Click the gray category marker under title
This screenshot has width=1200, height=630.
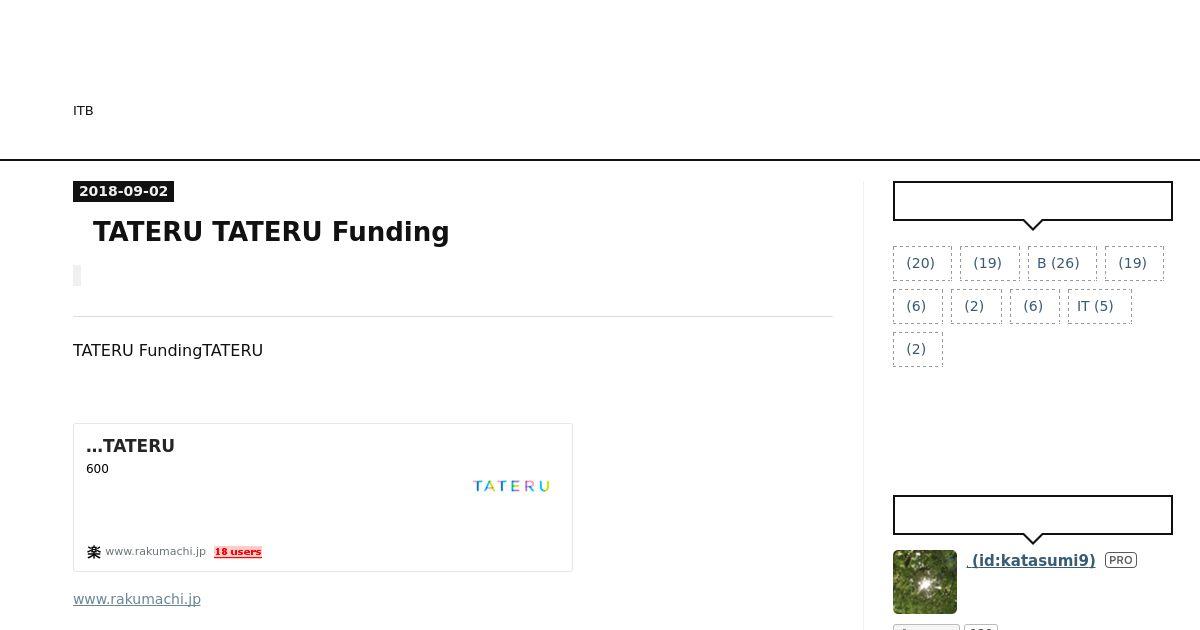(77, 276)
